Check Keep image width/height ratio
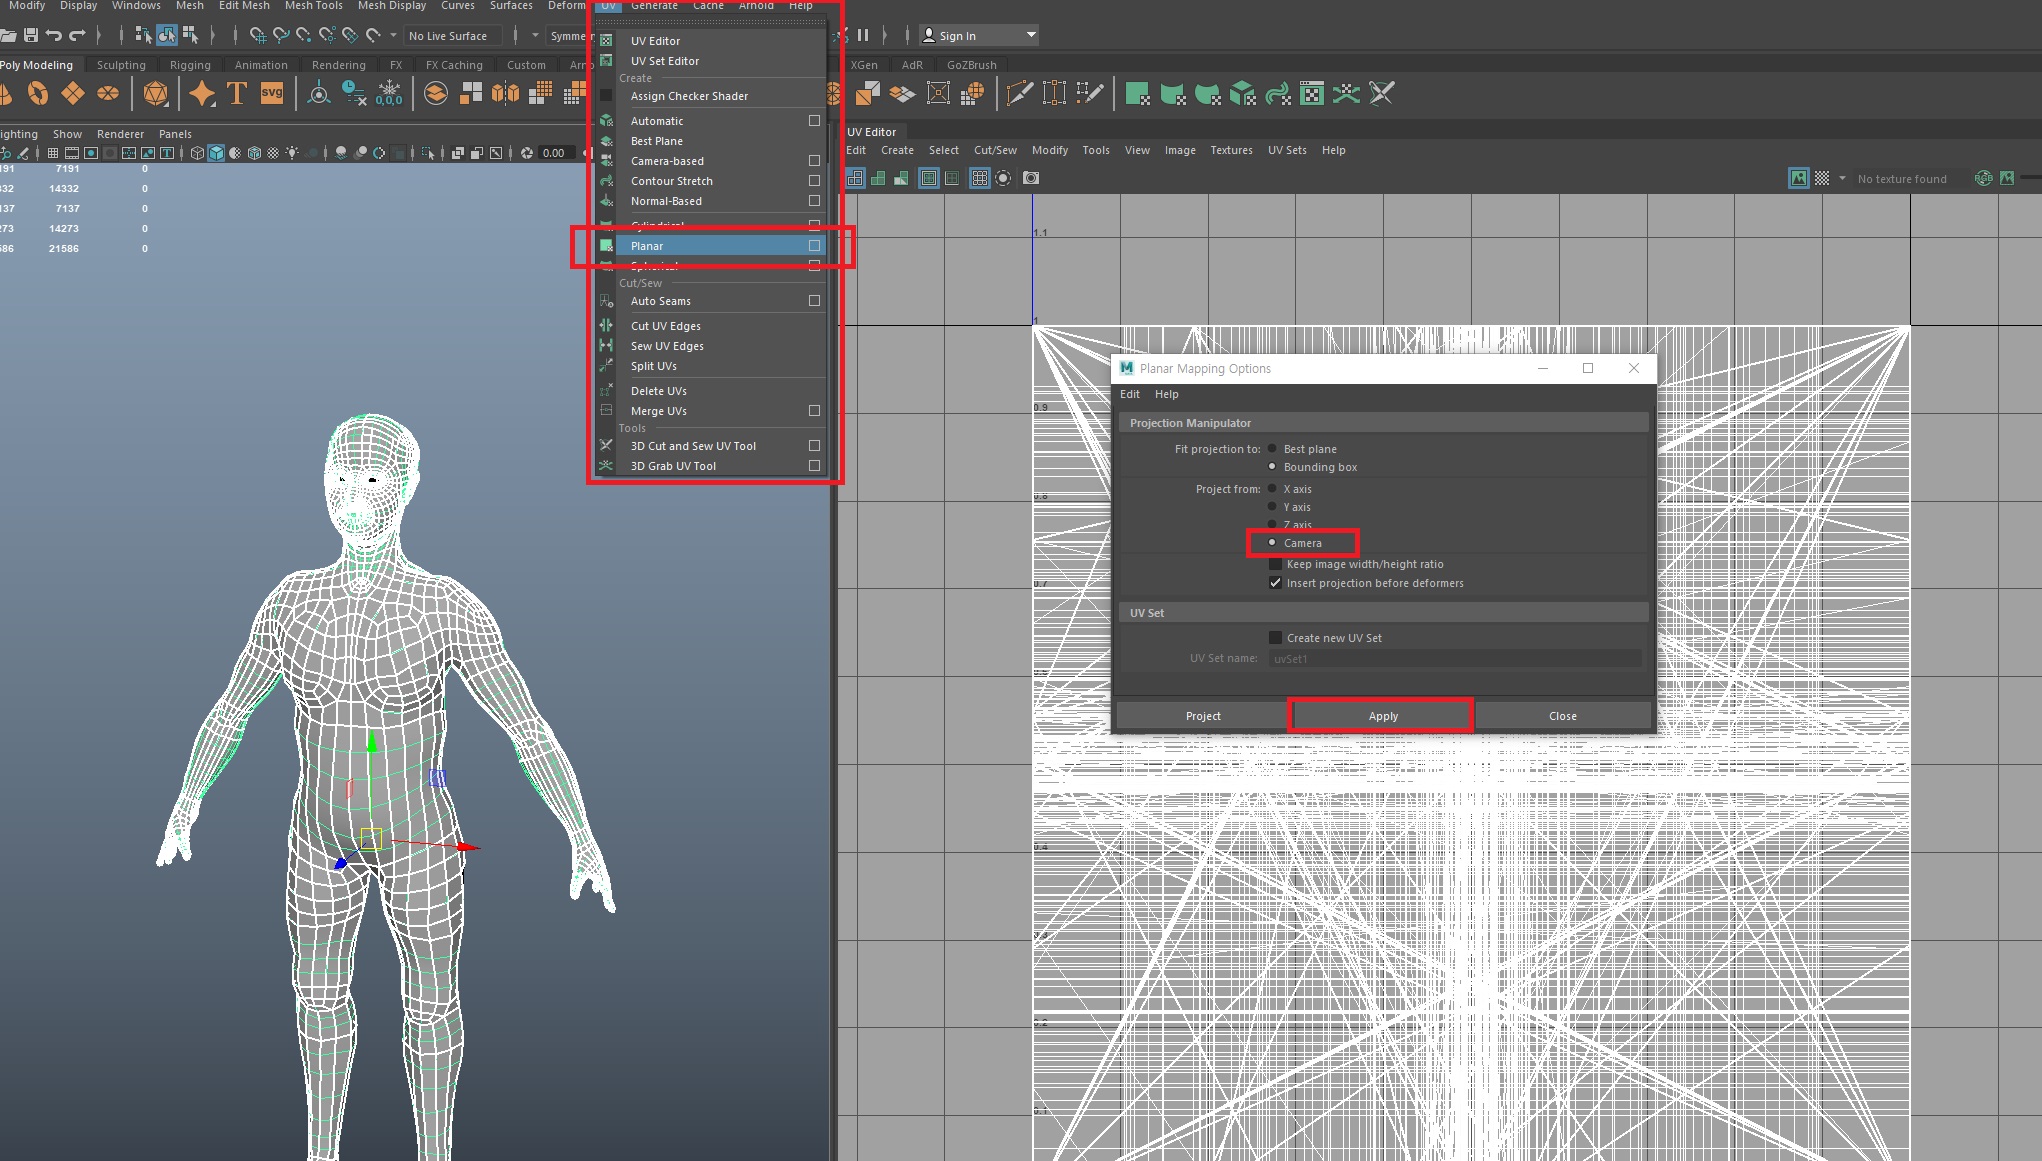This screenshot has height=1161, width=2042. click(x=1275, y=564)
